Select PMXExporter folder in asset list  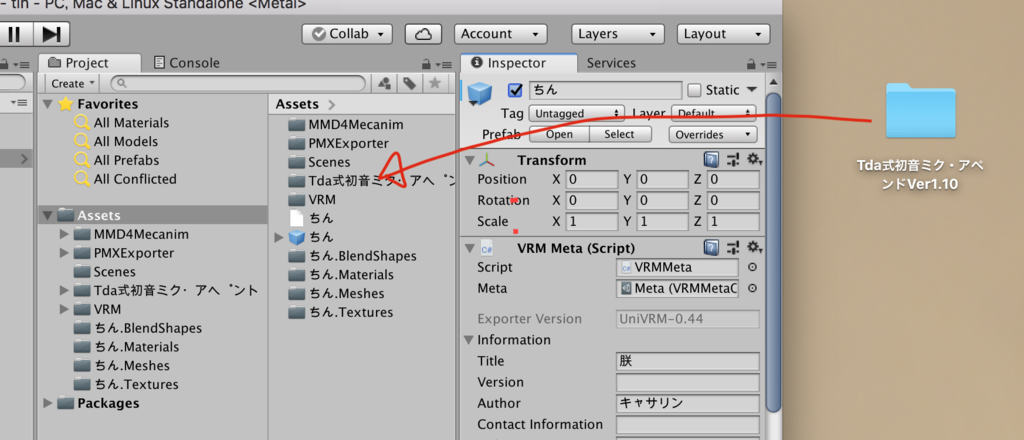(339, 144)
